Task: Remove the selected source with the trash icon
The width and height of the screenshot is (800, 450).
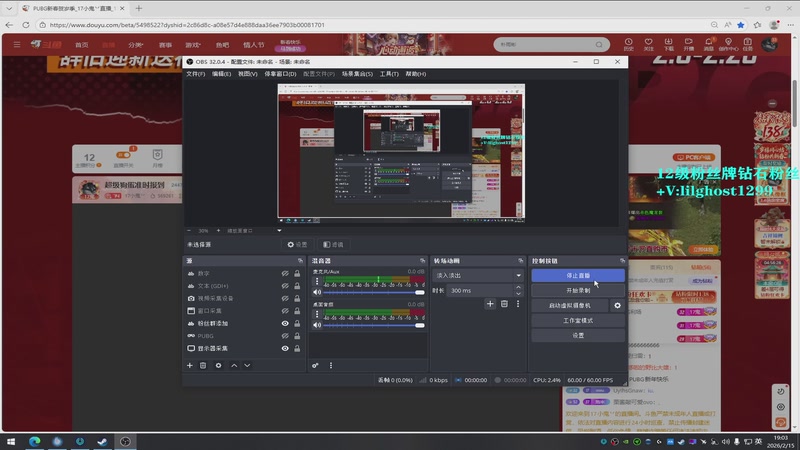Action: 203,365
